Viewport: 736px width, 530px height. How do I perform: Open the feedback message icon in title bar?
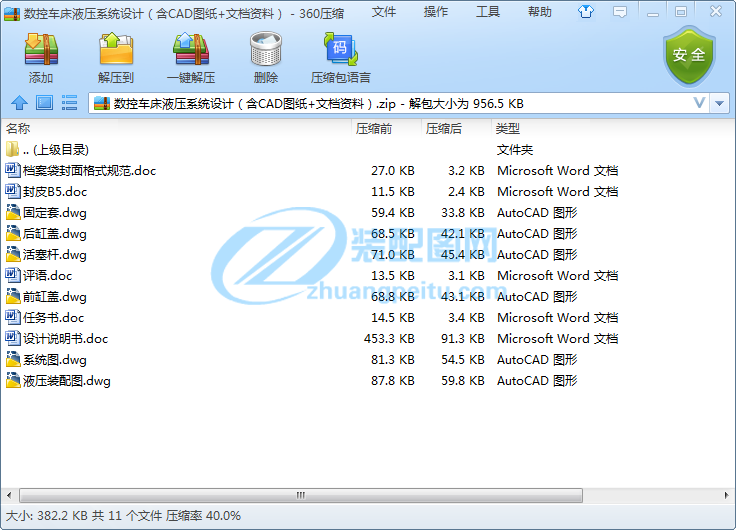pos(620,12)
